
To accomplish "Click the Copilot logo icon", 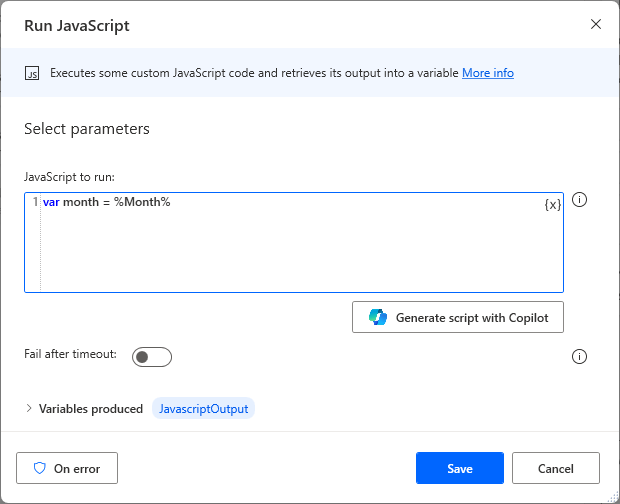I will [378, 317].
